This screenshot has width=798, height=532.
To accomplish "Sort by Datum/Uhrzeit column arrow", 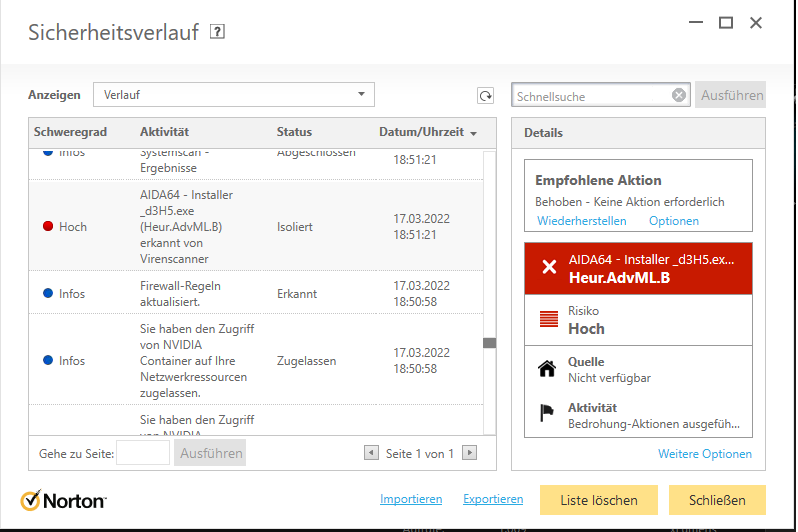I will 474,133.
